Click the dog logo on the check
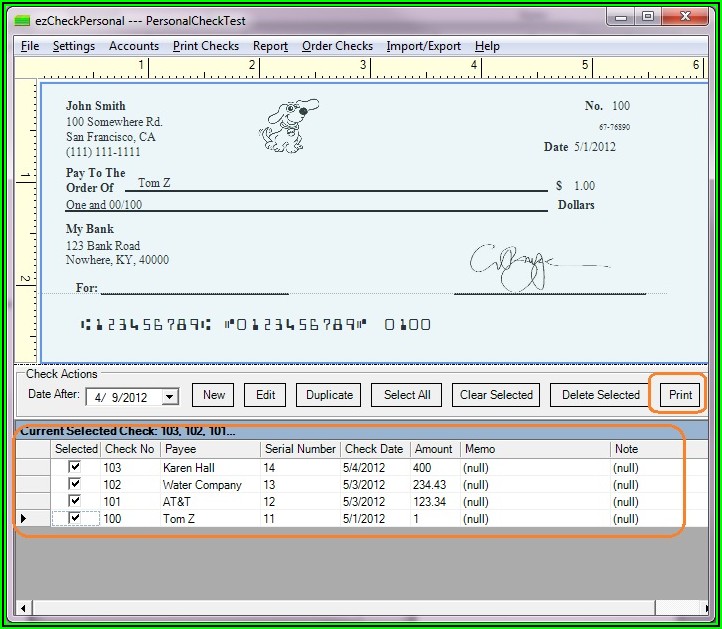The width and height of the screenshot is (722, 629). tap(288, 125)
